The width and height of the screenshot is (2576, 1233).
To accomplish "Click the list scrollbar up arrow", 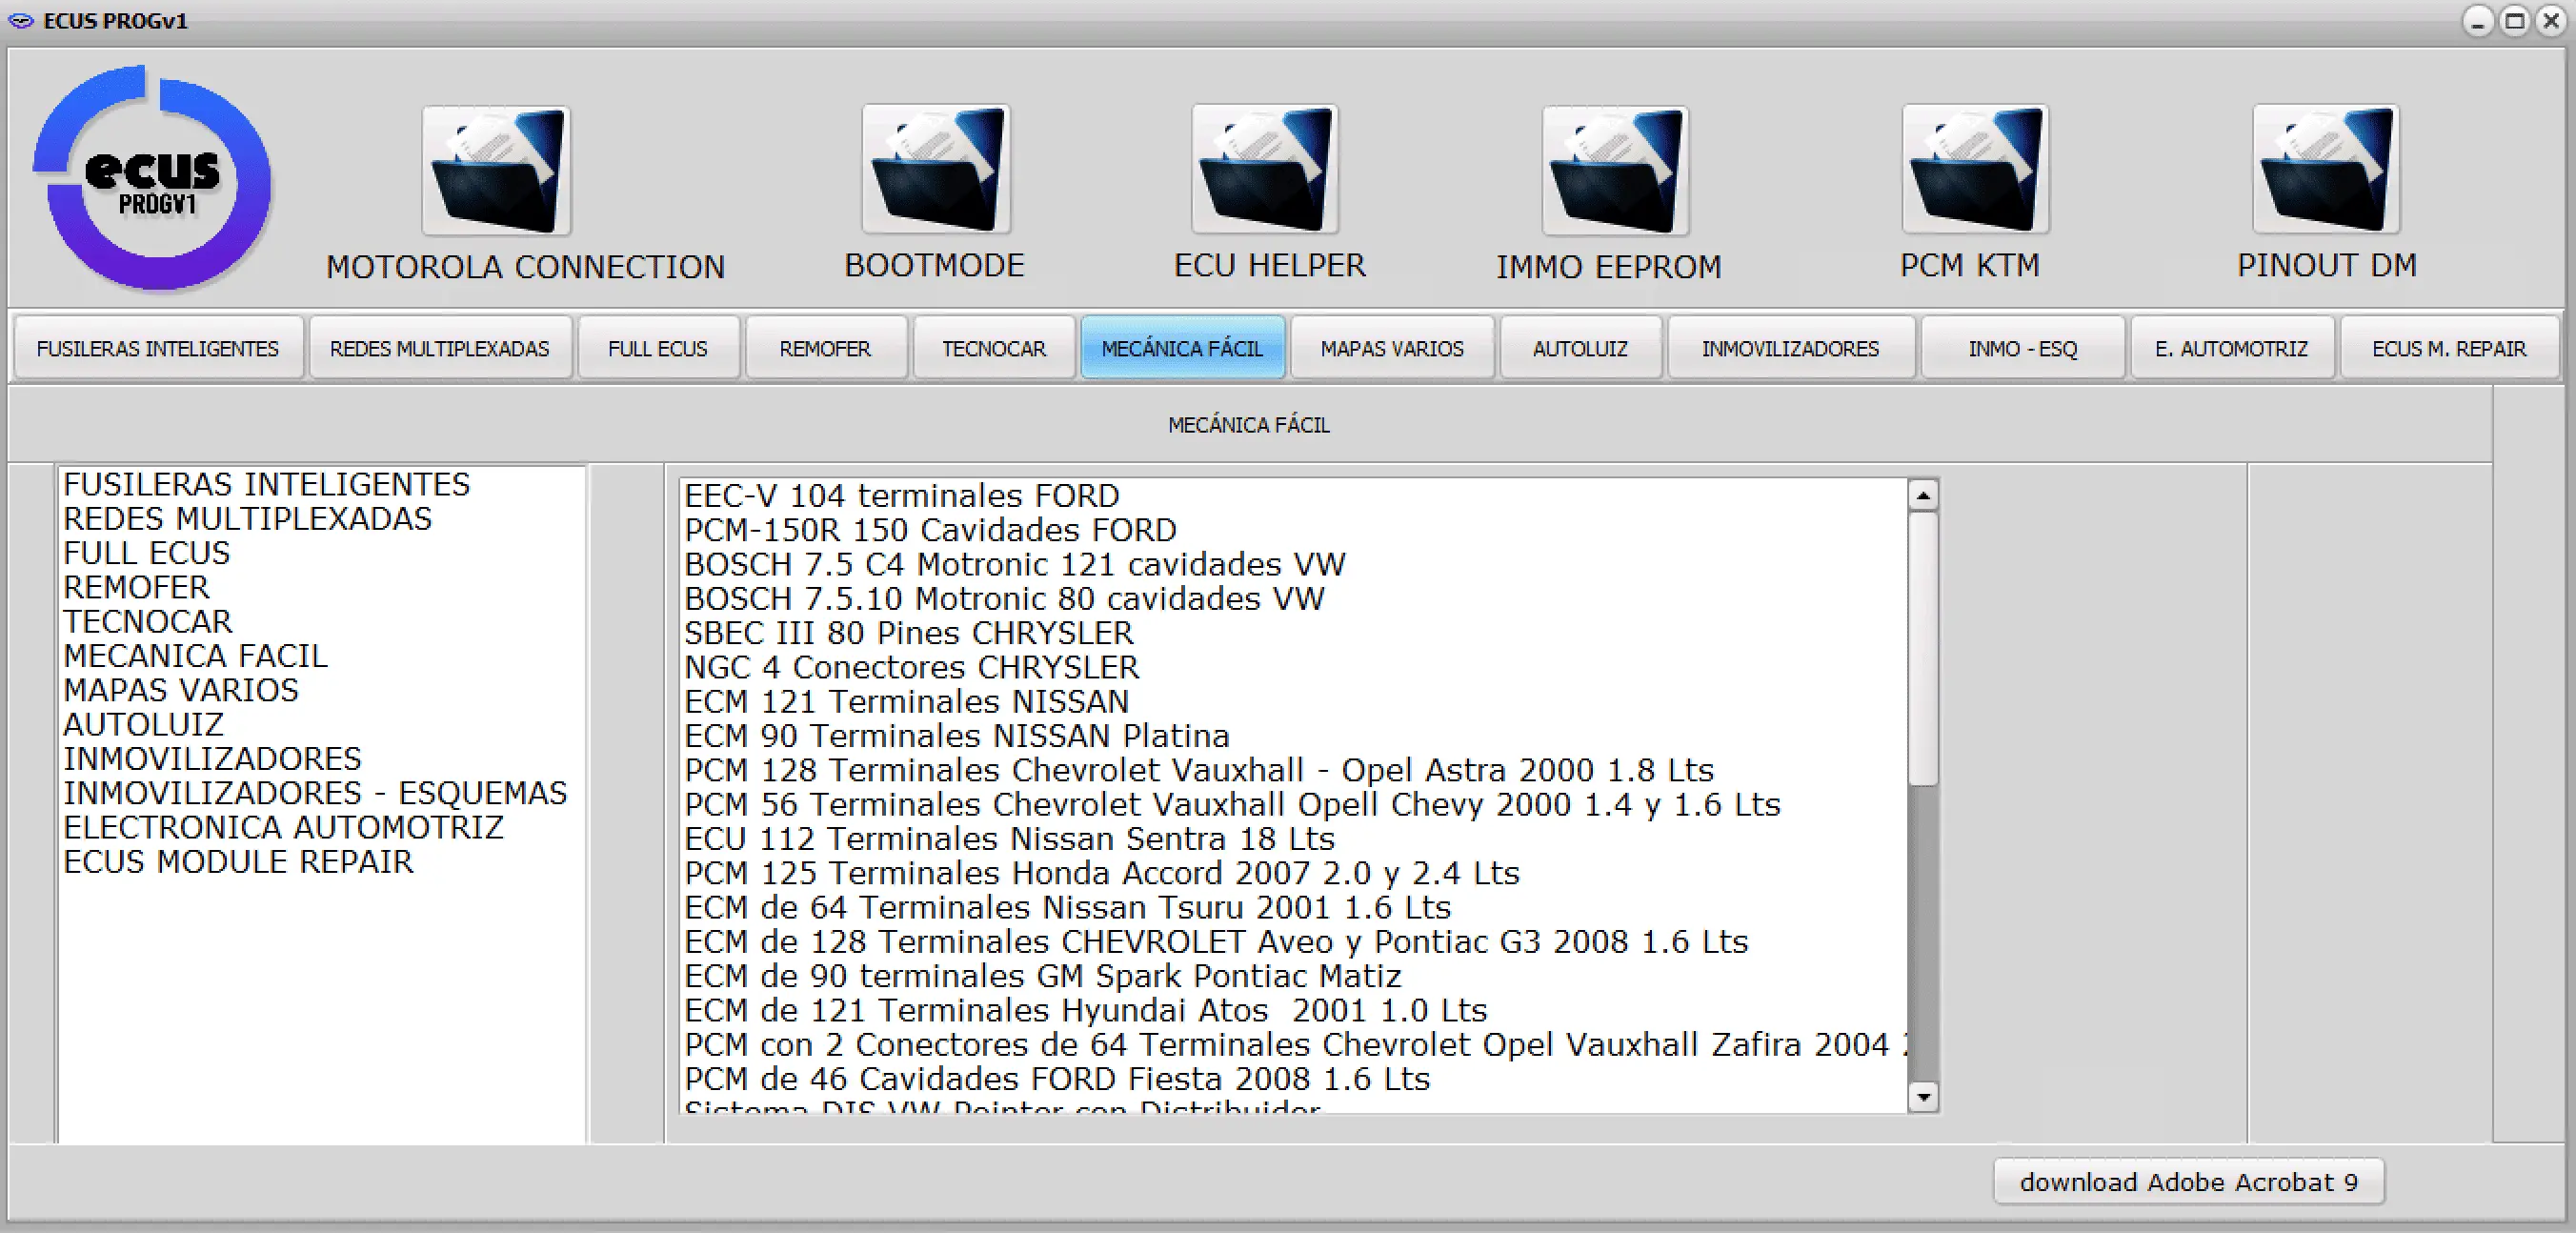I will click(1923, 495).
